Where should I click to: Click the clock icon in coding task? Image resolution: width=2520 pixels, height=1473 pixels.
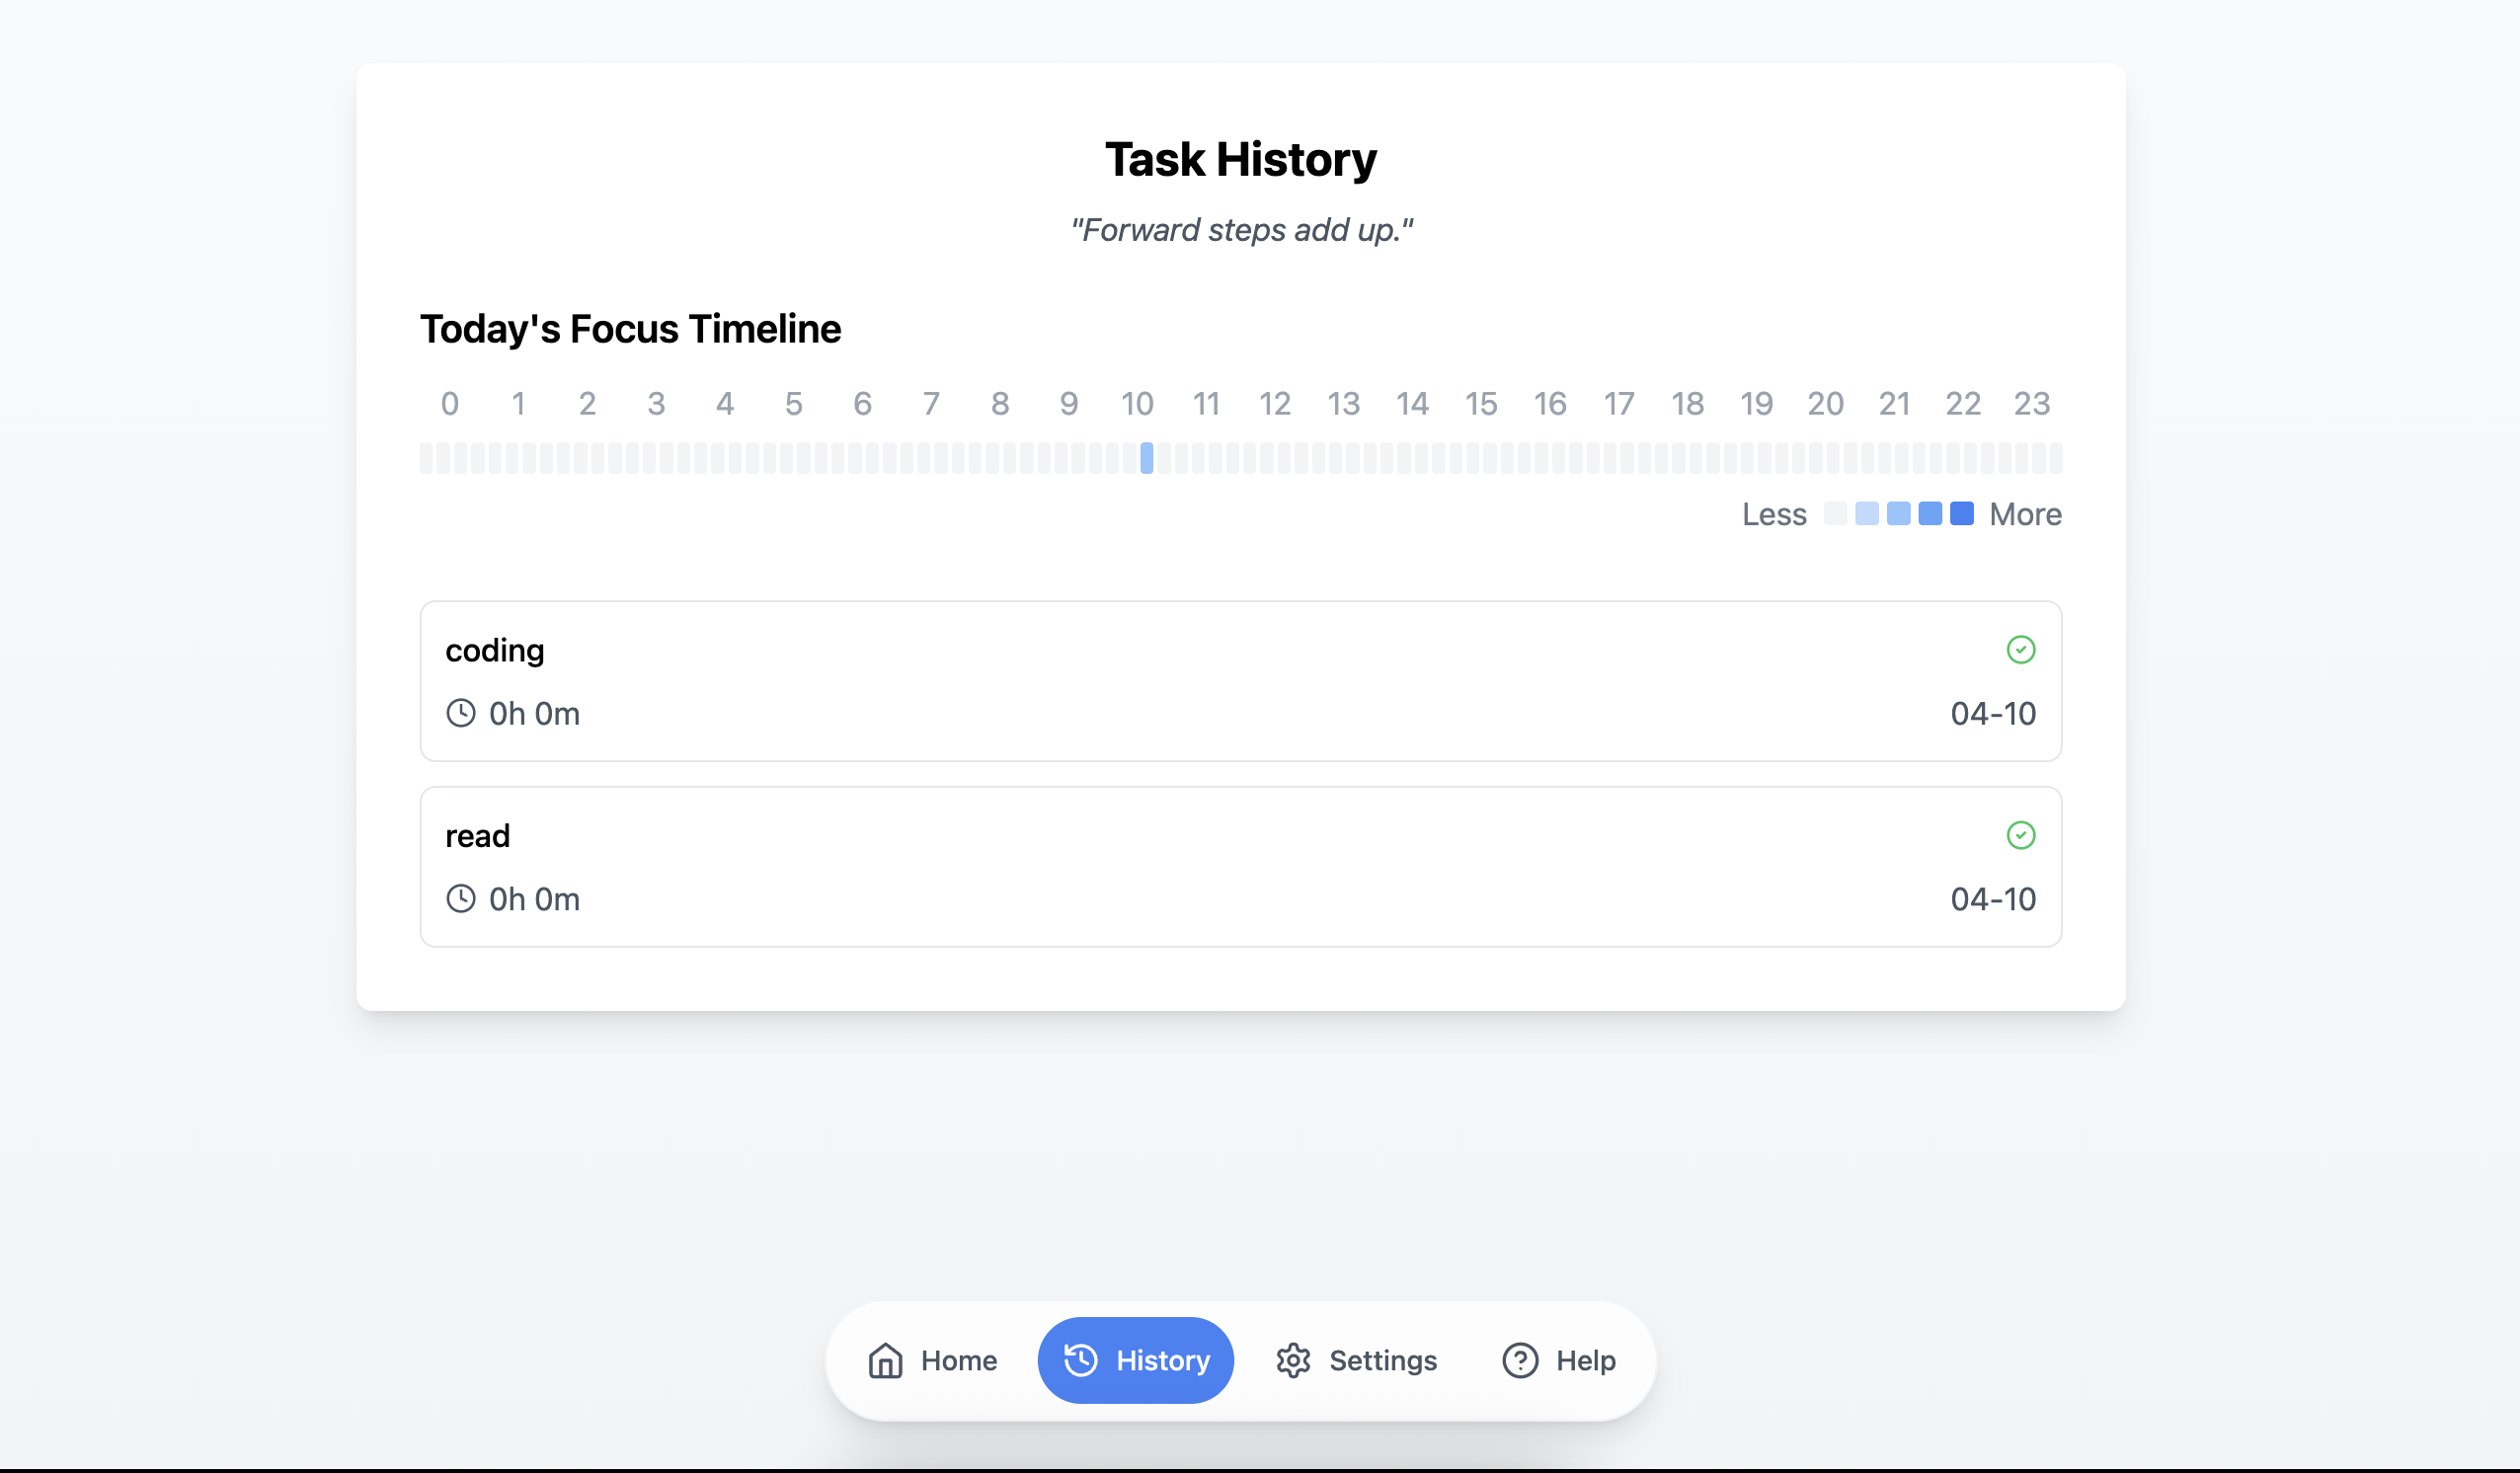click(x=461, y=713)
